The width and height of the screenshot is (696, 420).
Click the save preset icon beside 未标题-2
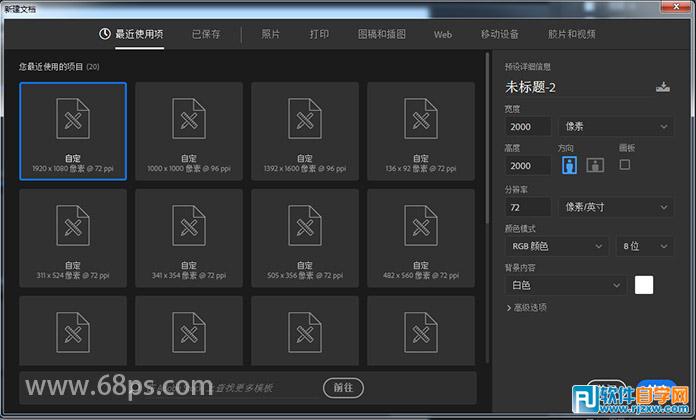tap(663, 87)
